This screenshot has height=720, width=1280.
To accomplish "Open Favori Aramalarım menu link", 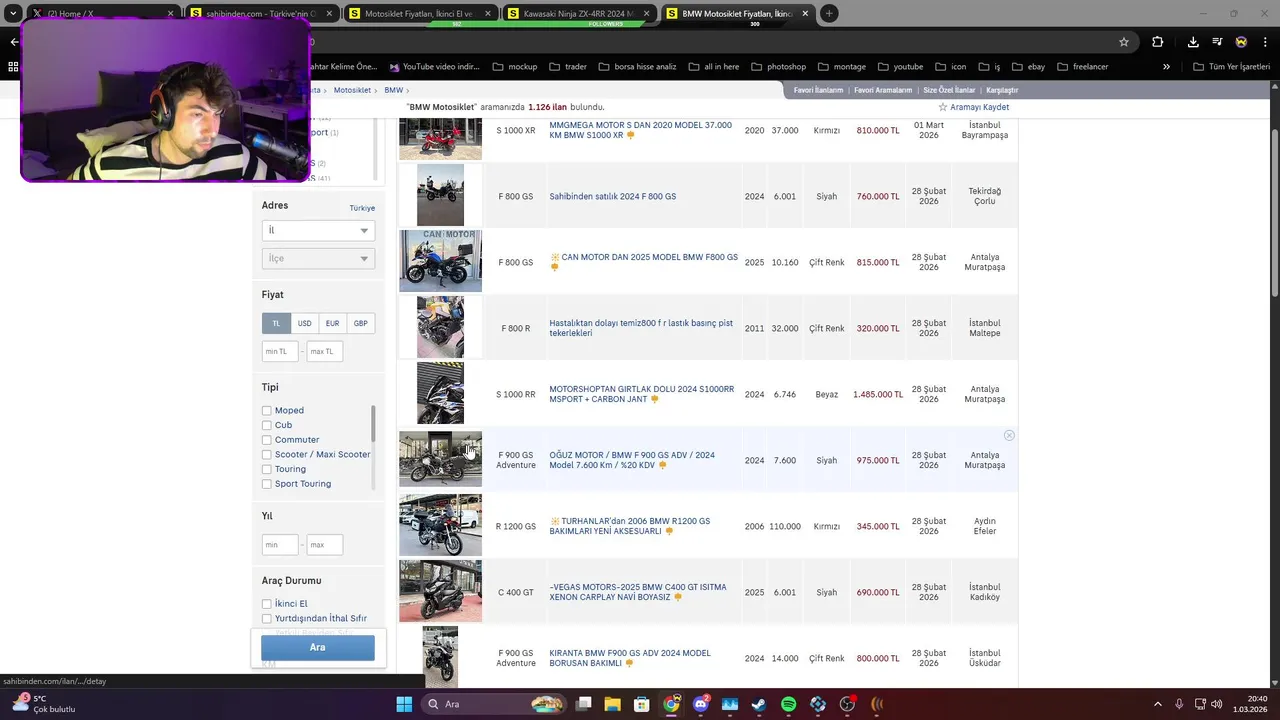I will click(883, 90).
